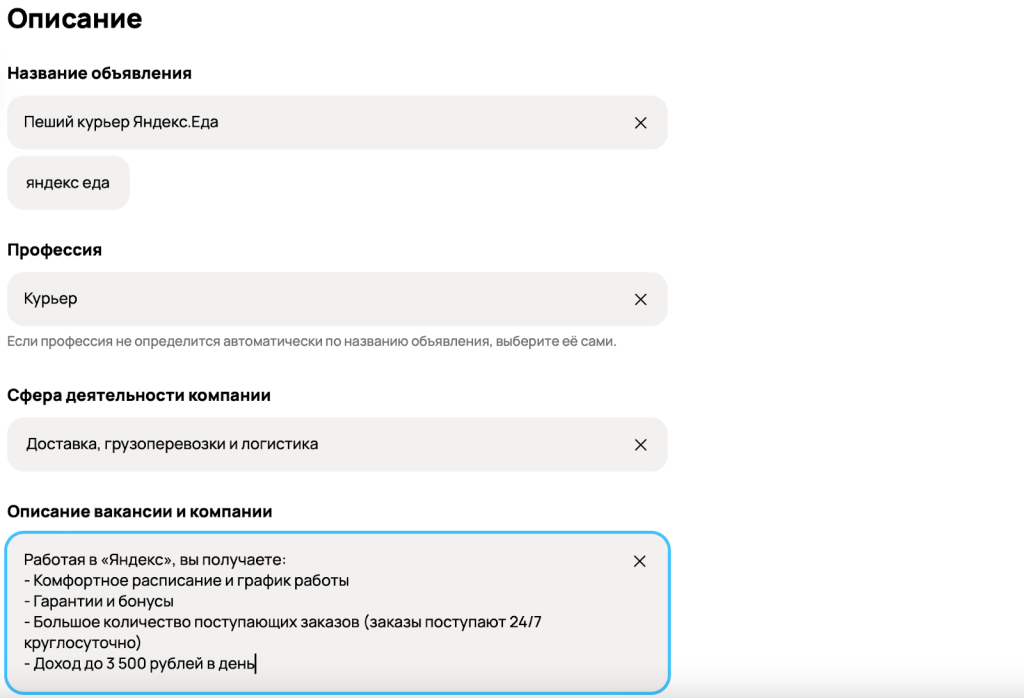Click the 'Сфера деятельности компании' label
The width and height of the screenshot is (1024, 698).
coord(139,395)
